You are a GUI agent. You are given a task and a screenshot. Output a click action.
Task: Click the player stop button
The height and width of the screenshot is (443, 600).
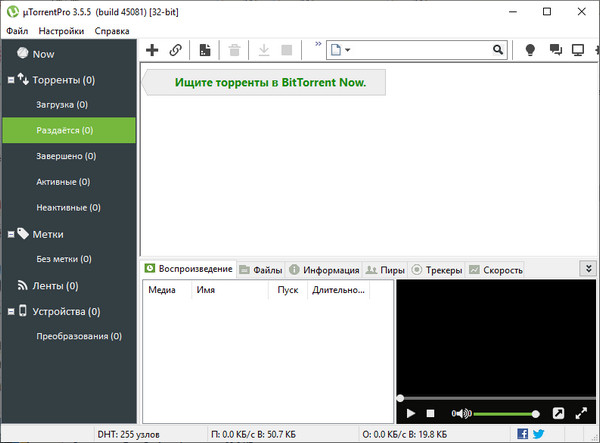pos(430,413)
